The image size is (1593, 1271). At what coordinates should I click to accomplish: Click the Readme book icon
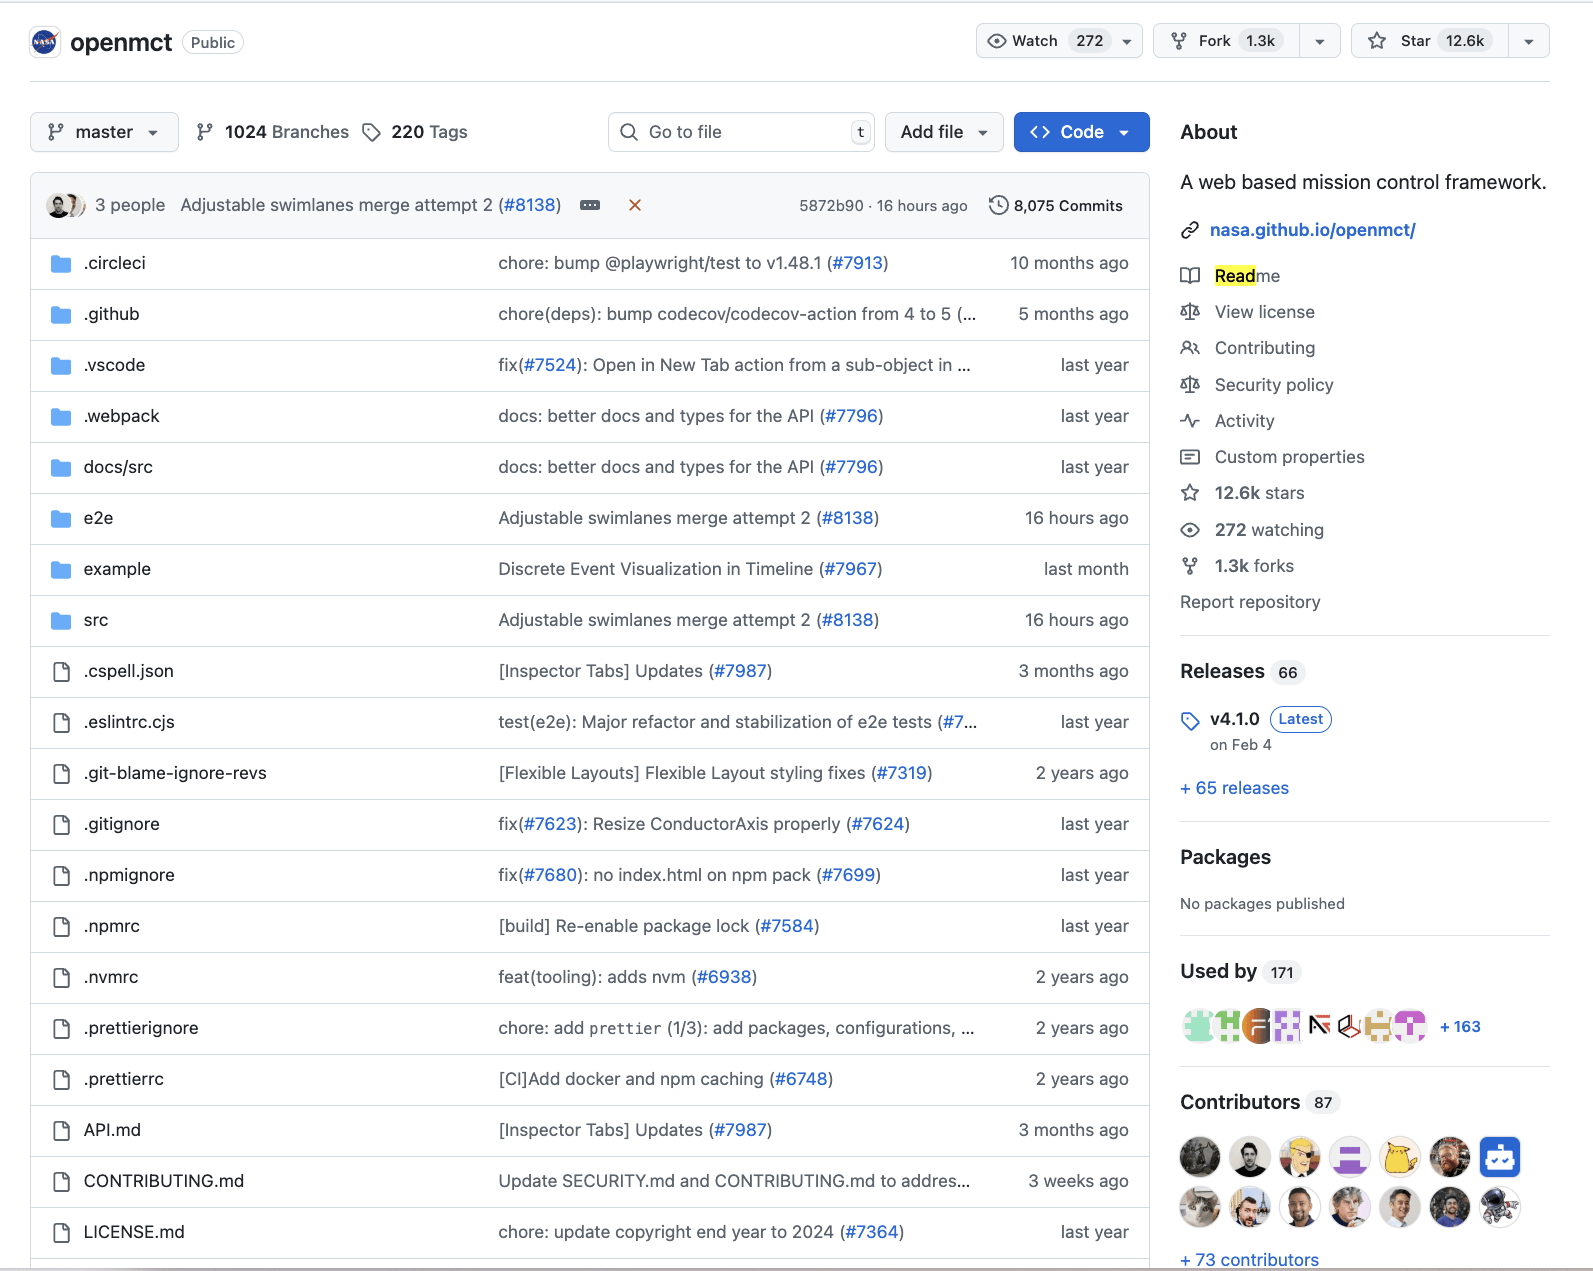click(x=1190, y=276)
